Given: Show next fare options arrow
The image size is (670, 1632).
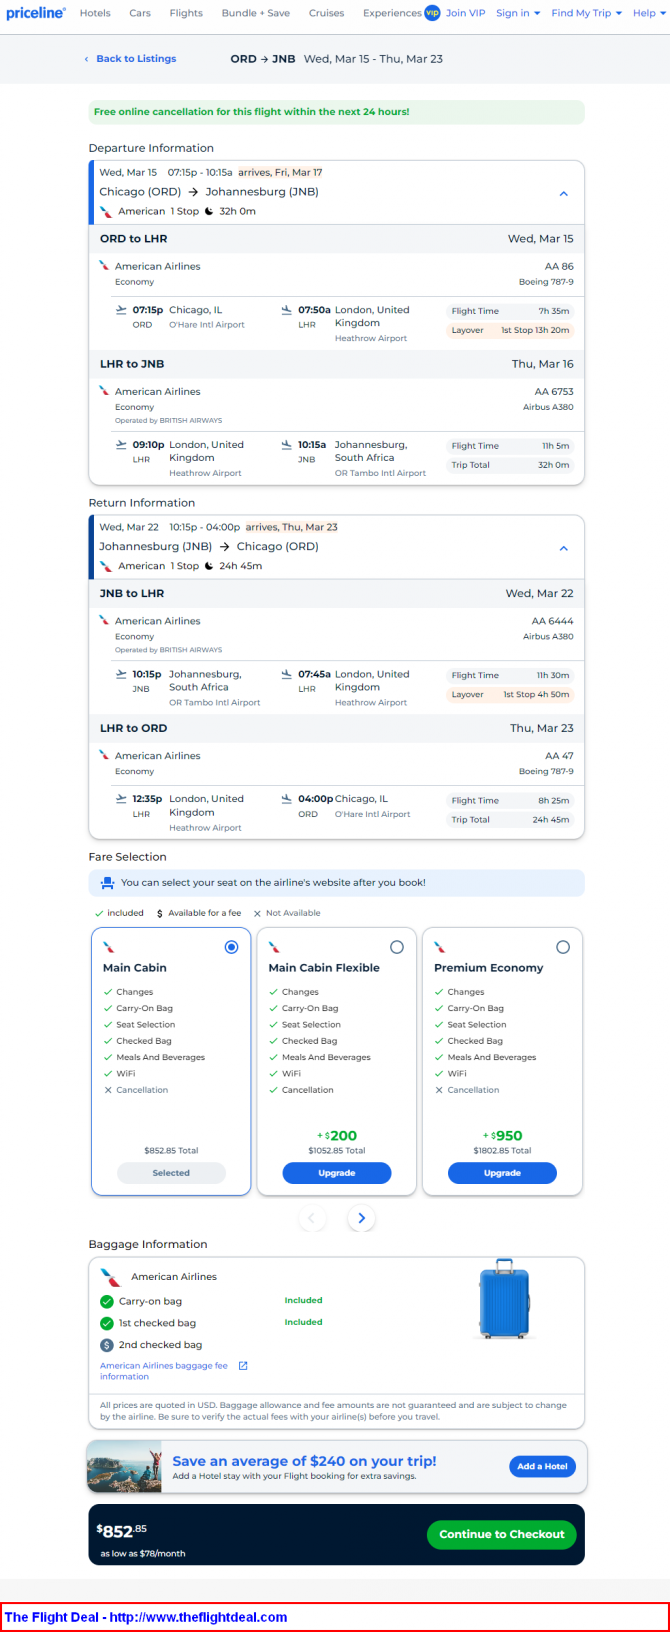Looking at the screenshot, I should coord(361,1218).
